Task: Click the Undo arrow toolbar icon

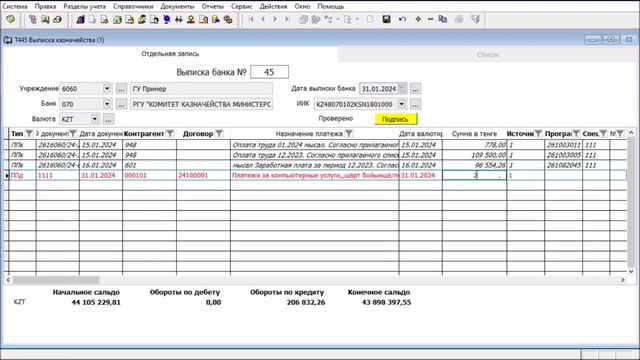Action: tap(402, 19)
